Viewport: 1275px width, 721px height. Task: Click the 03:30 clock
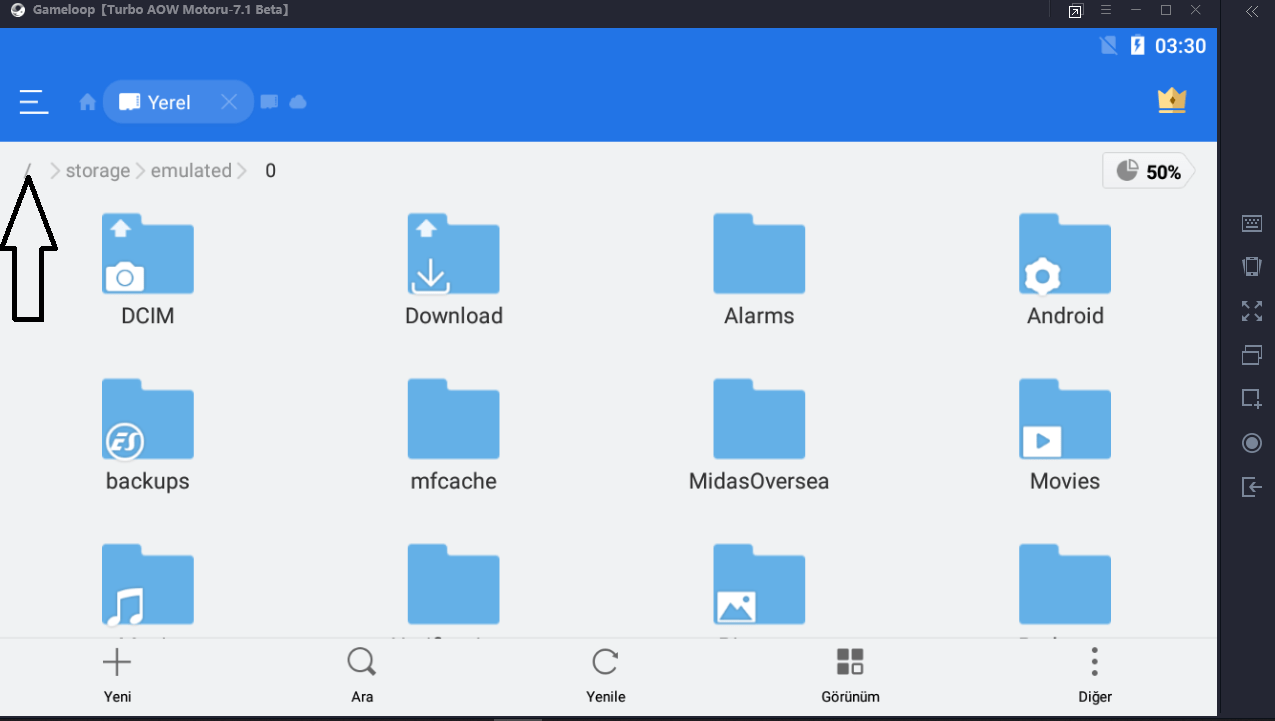point(1181,46)
